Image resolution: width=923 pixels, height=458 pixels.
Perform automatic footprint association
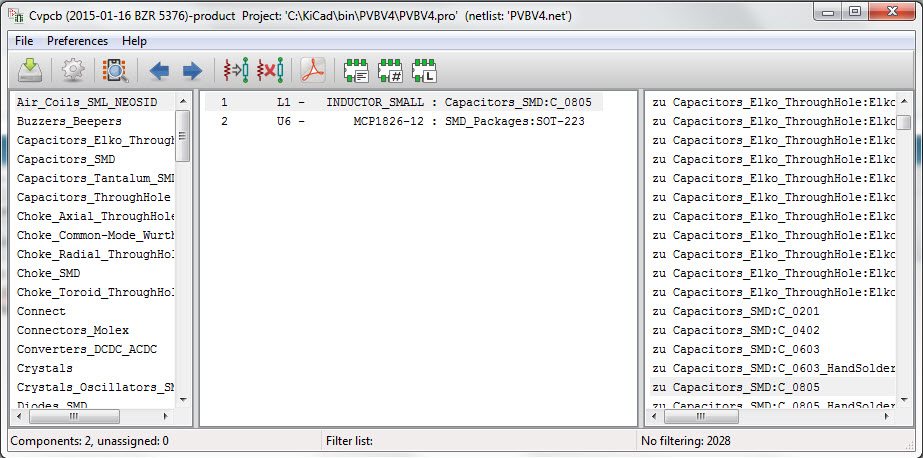pos(236,71)
